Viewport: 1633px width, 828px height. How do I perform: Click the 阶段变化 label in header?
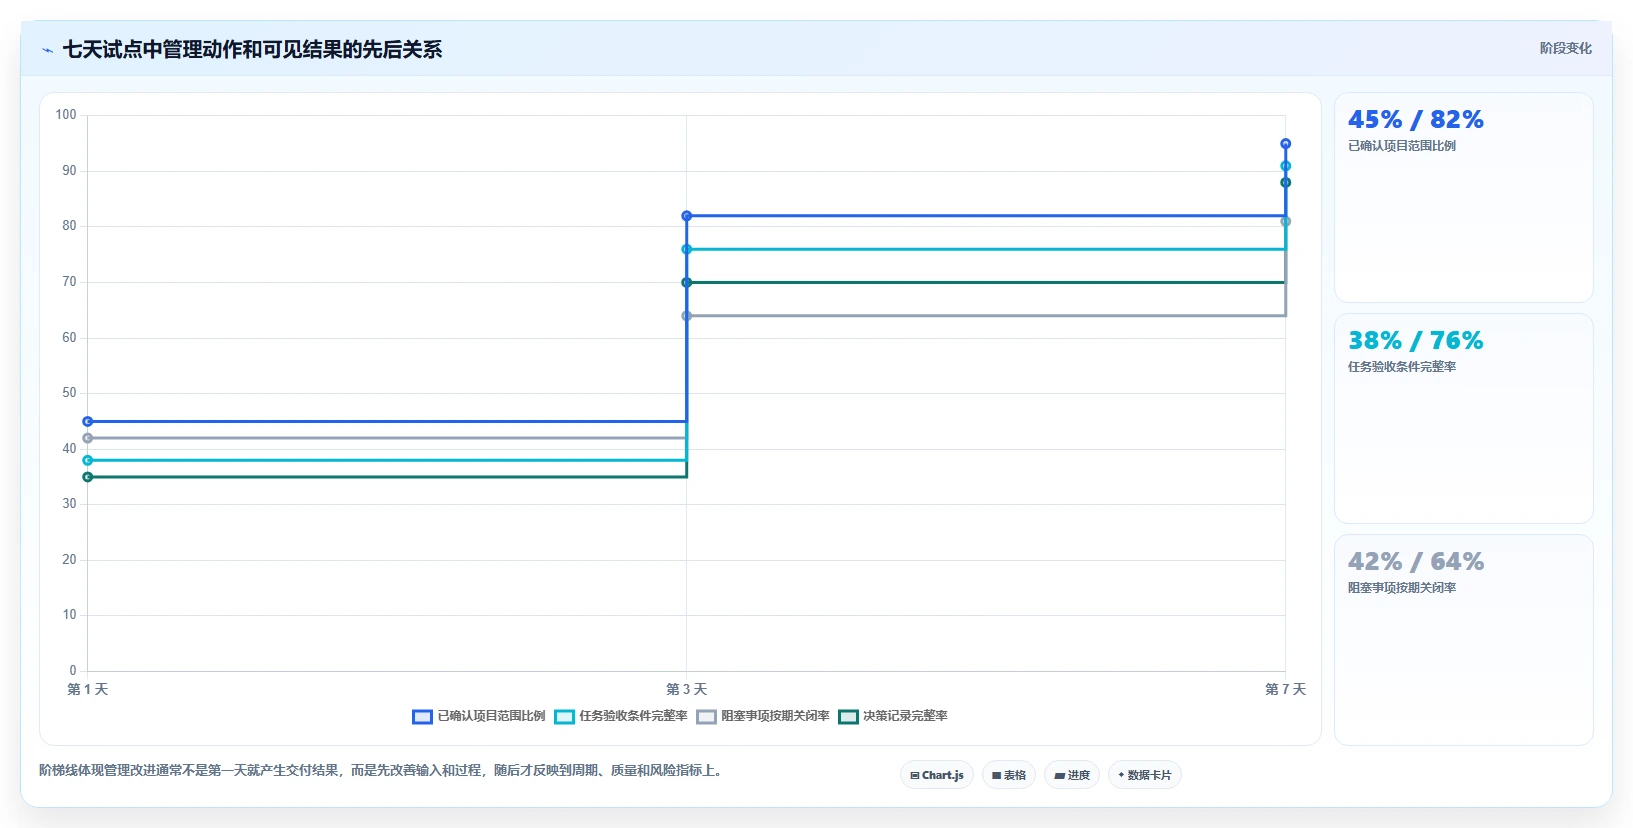(1565, 48)
